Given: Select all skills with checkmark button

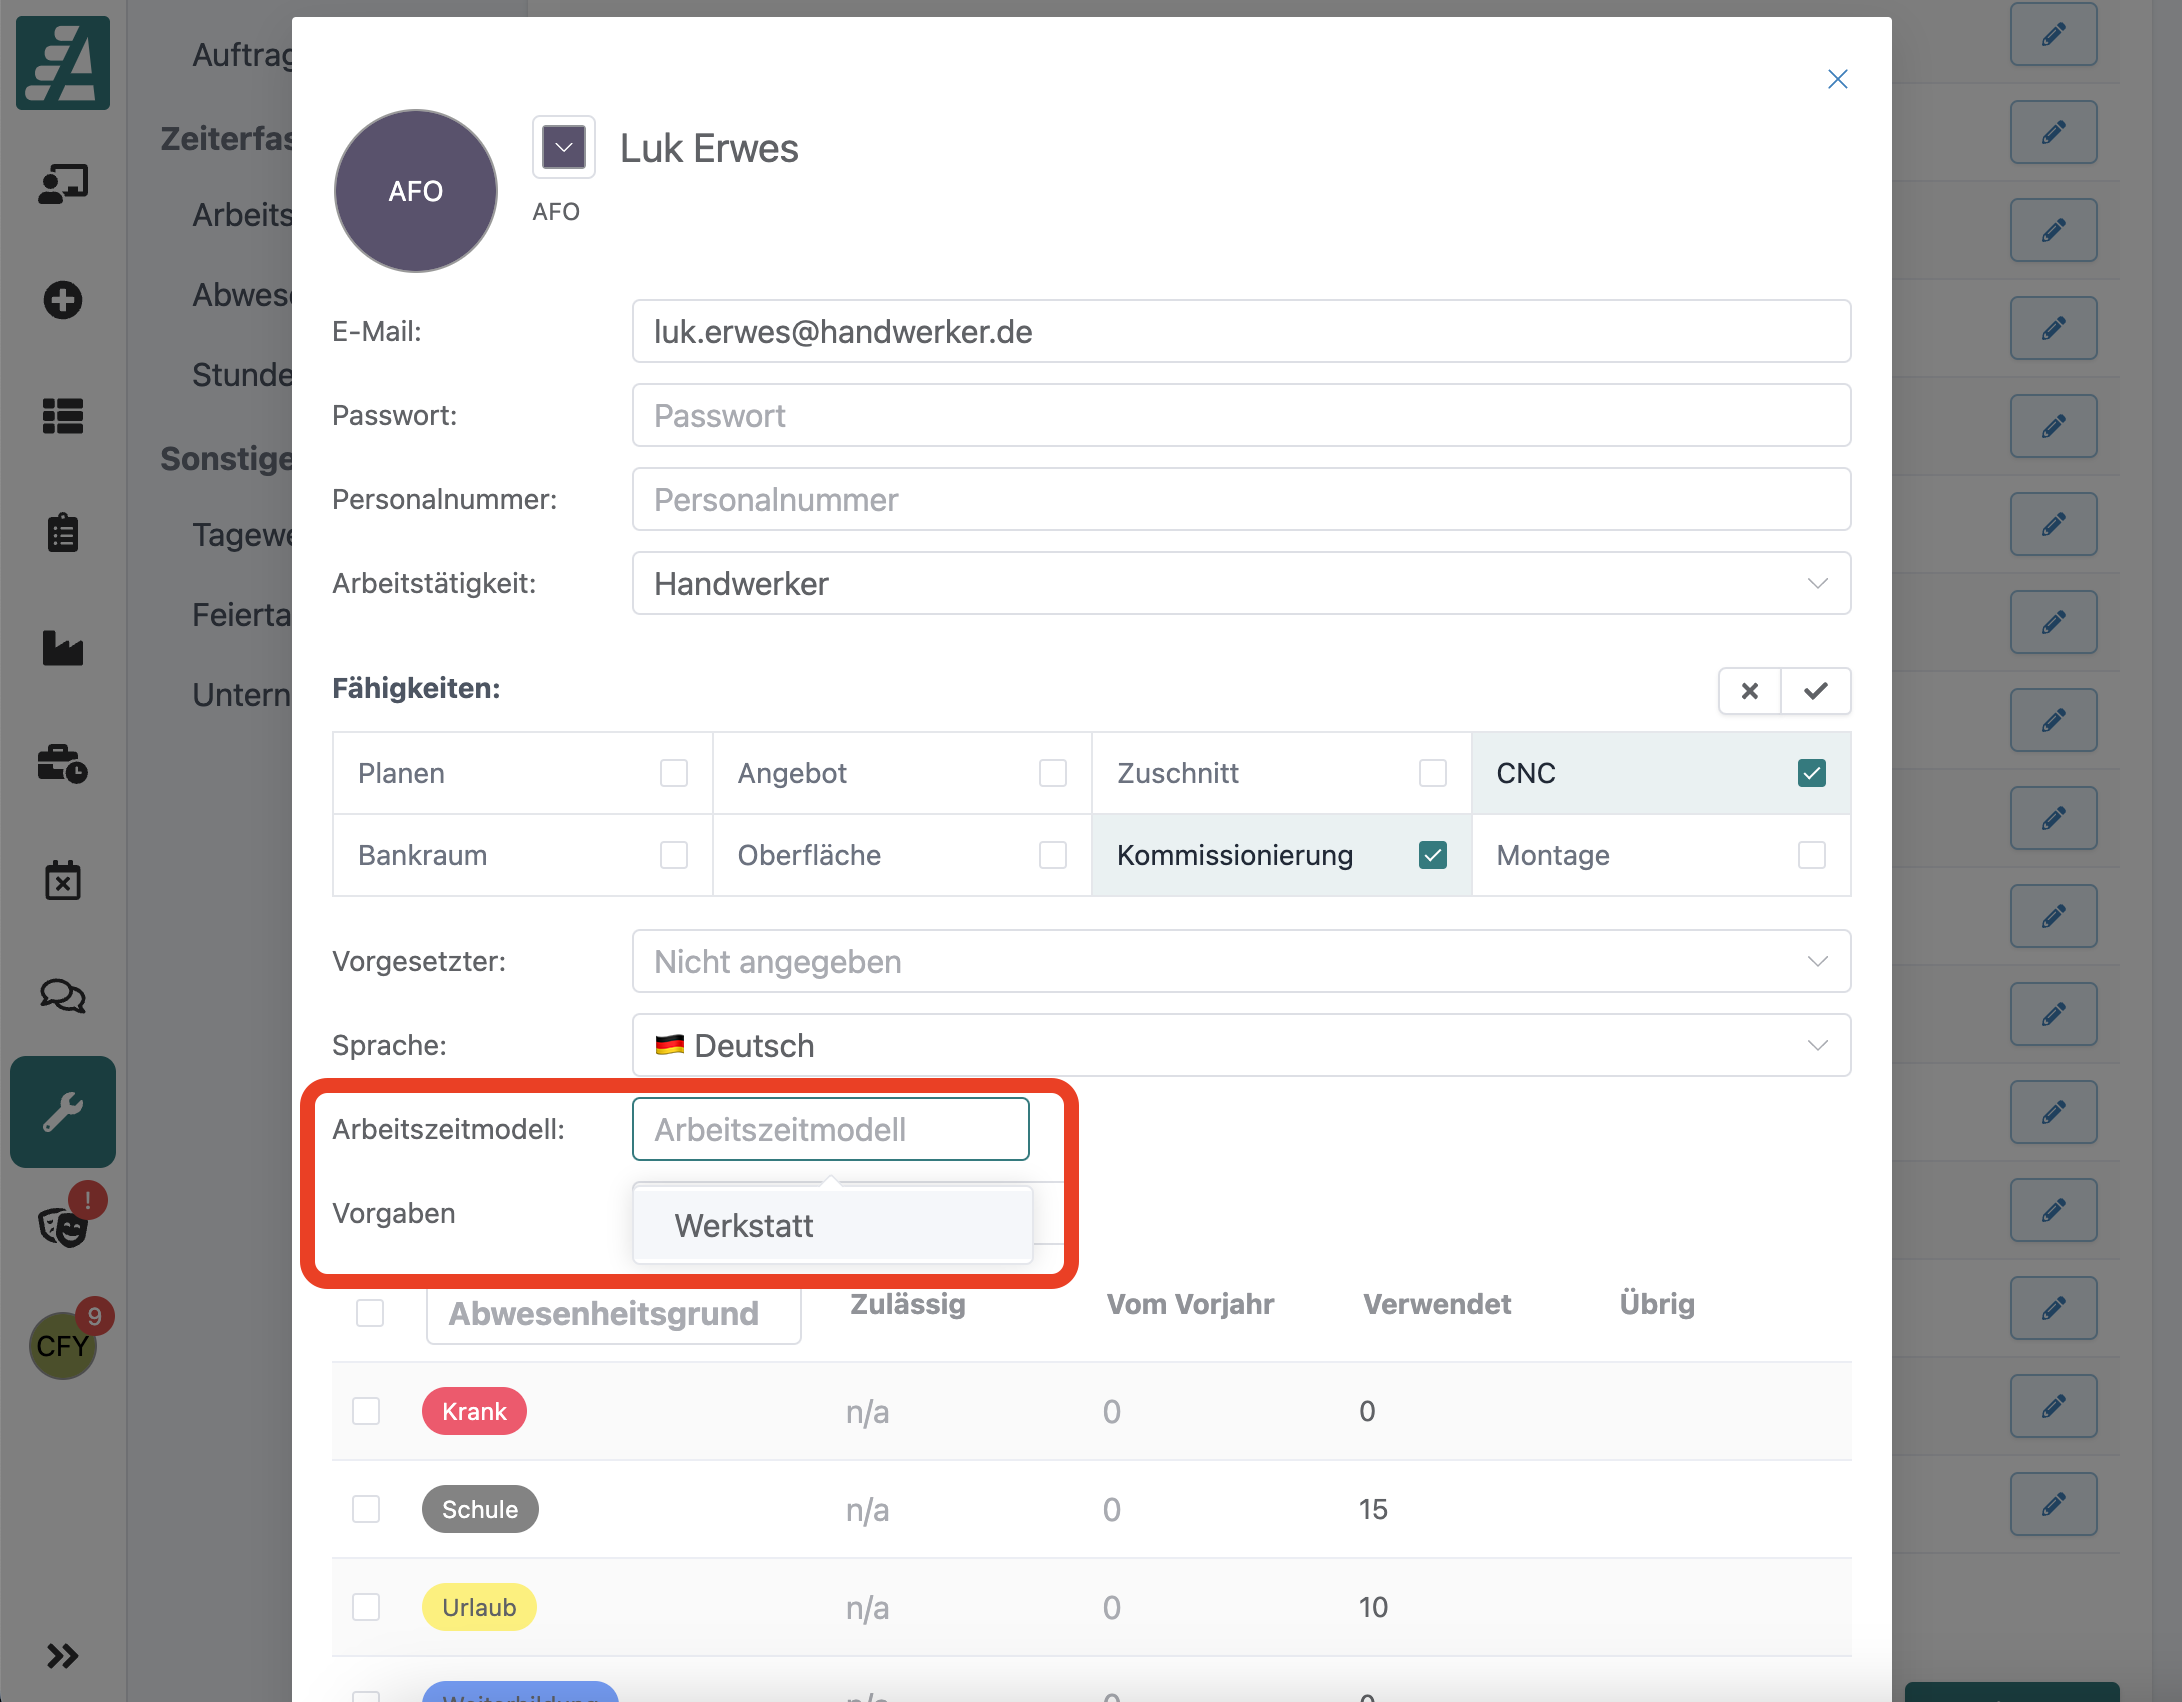Looking at the screenshot, I should tap(1816, 691).
